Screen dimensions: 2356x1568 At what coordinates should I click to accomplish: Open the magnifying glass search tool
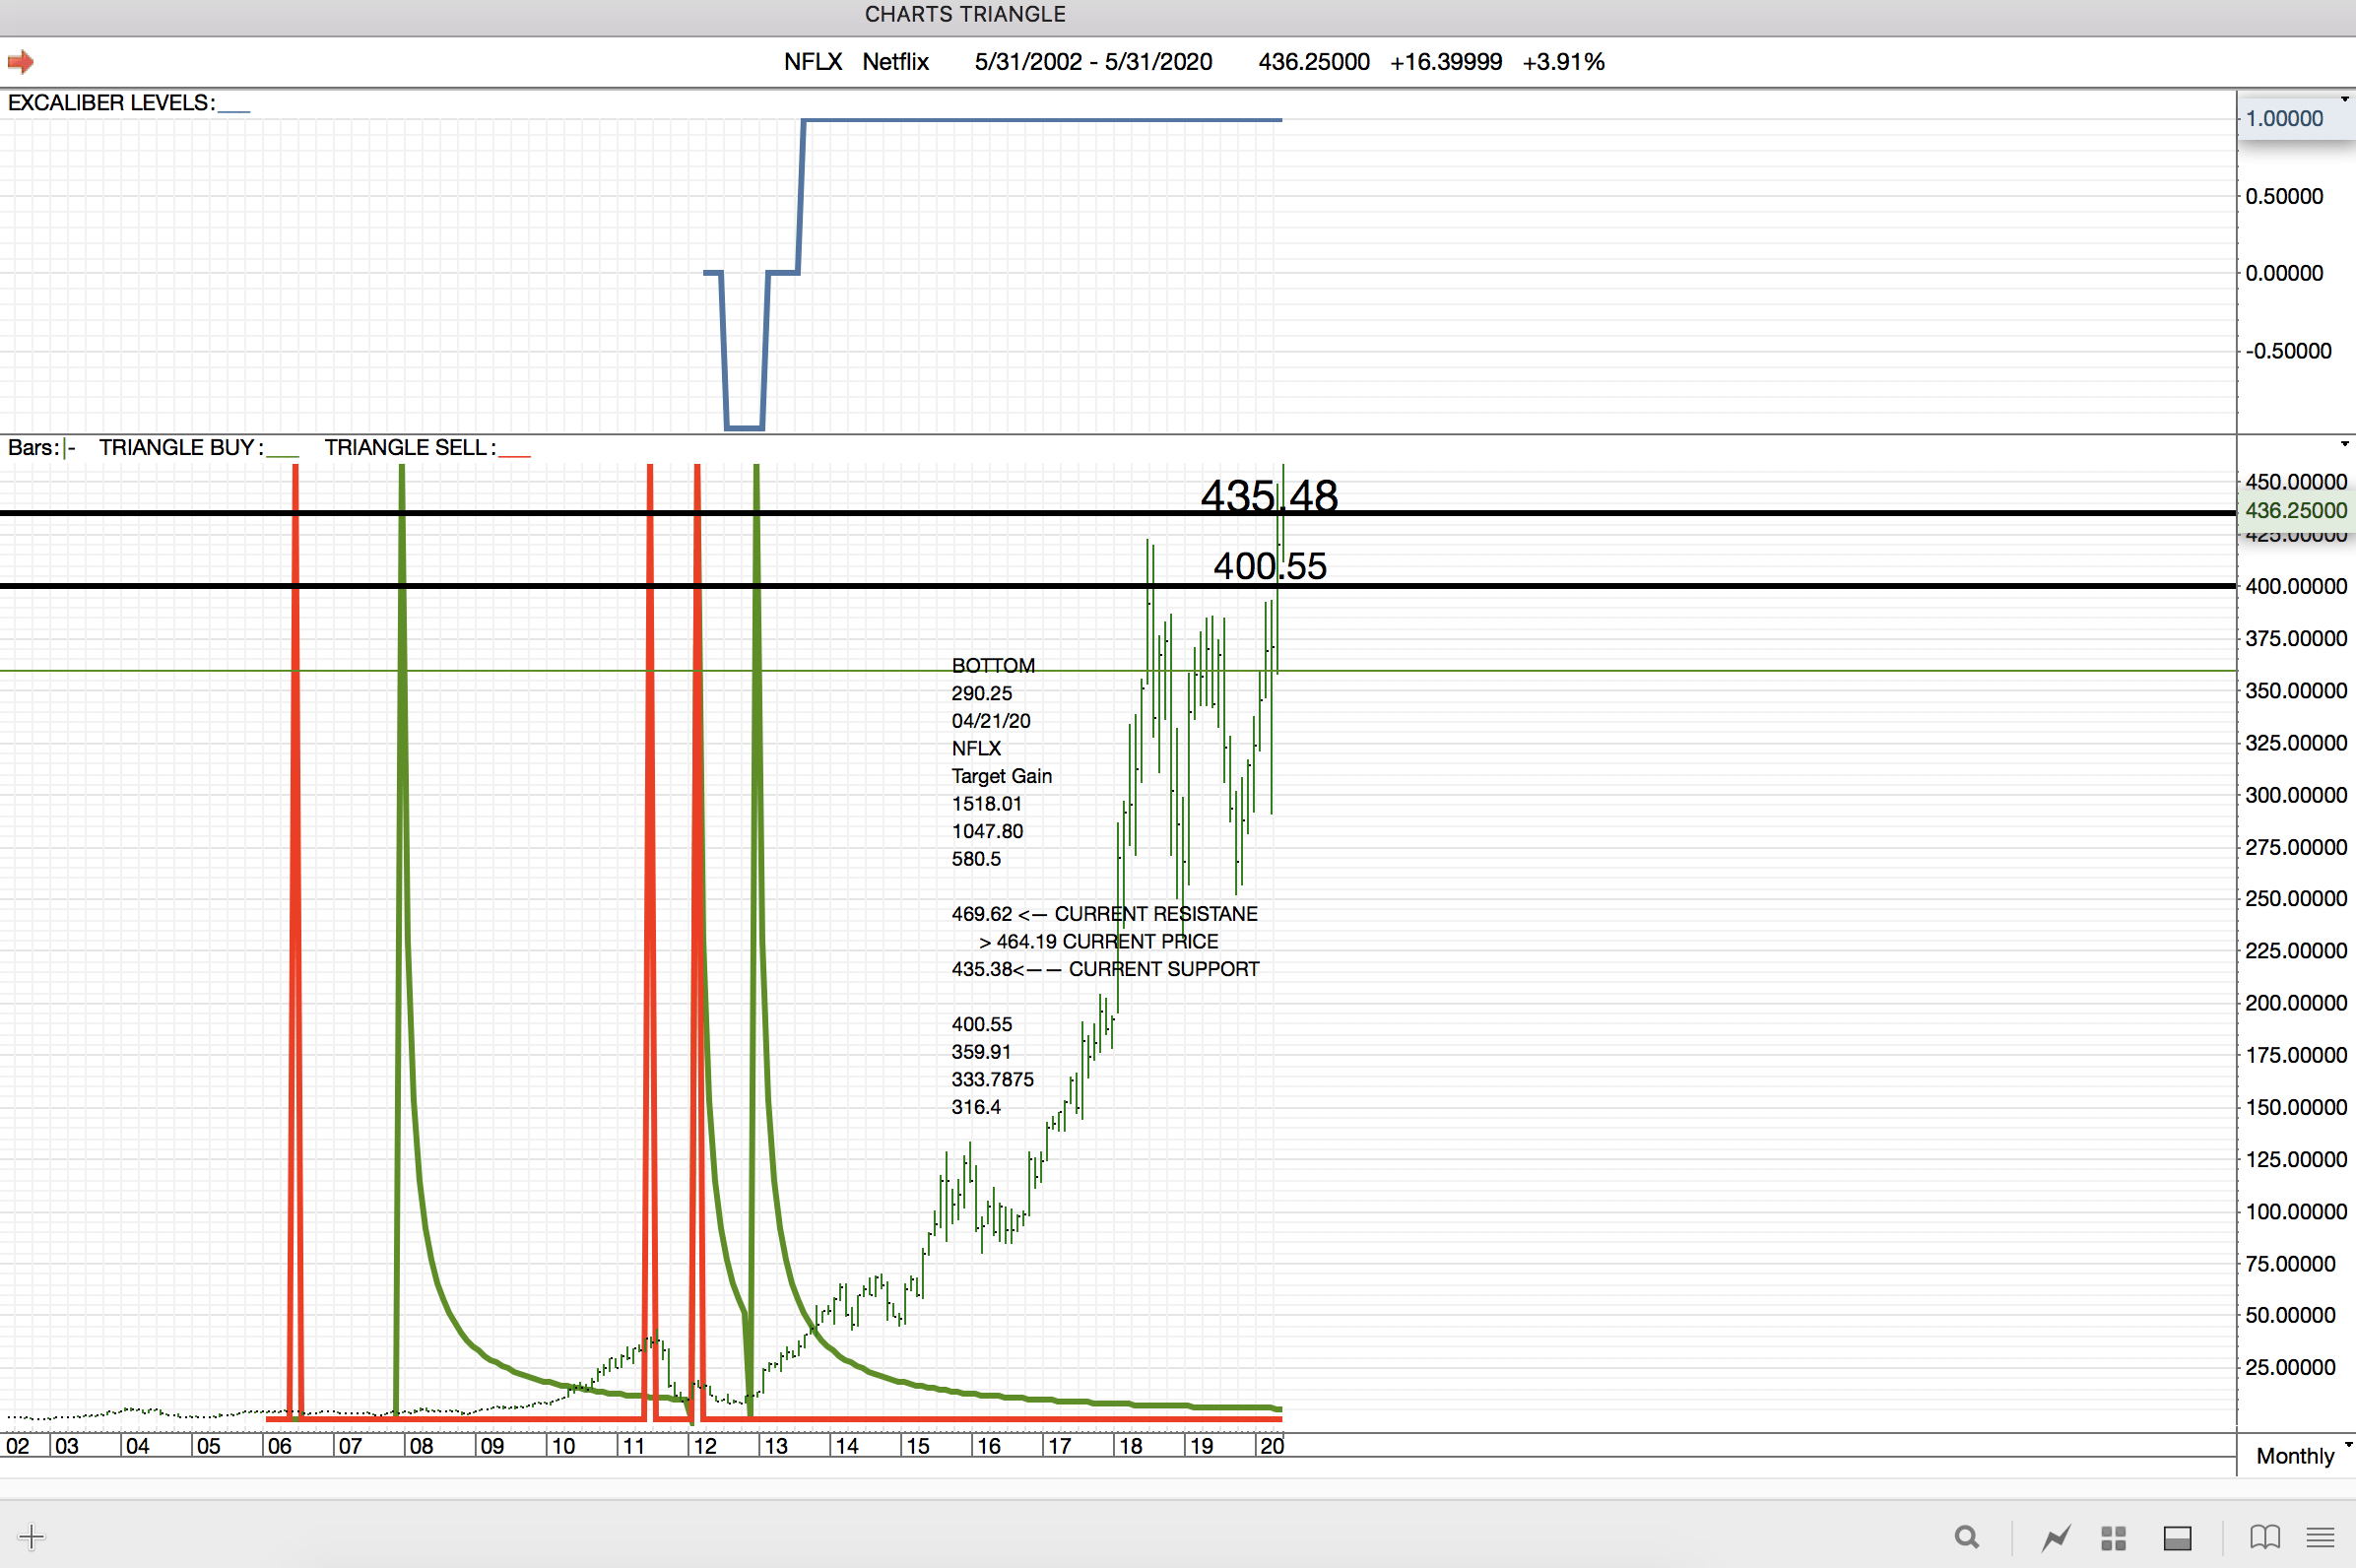click(1966, 1537)
